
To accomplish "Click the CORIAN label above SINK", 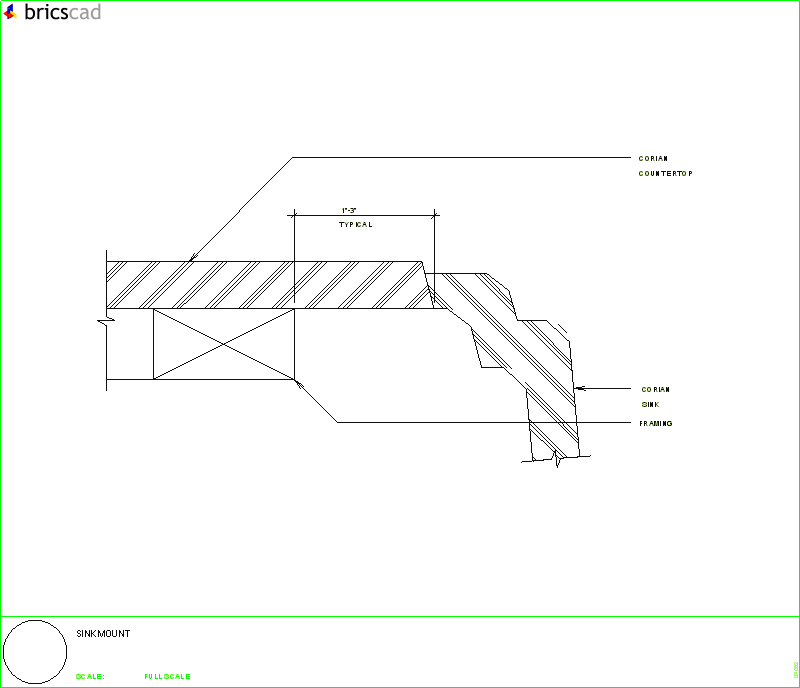I will coord(656,389).
